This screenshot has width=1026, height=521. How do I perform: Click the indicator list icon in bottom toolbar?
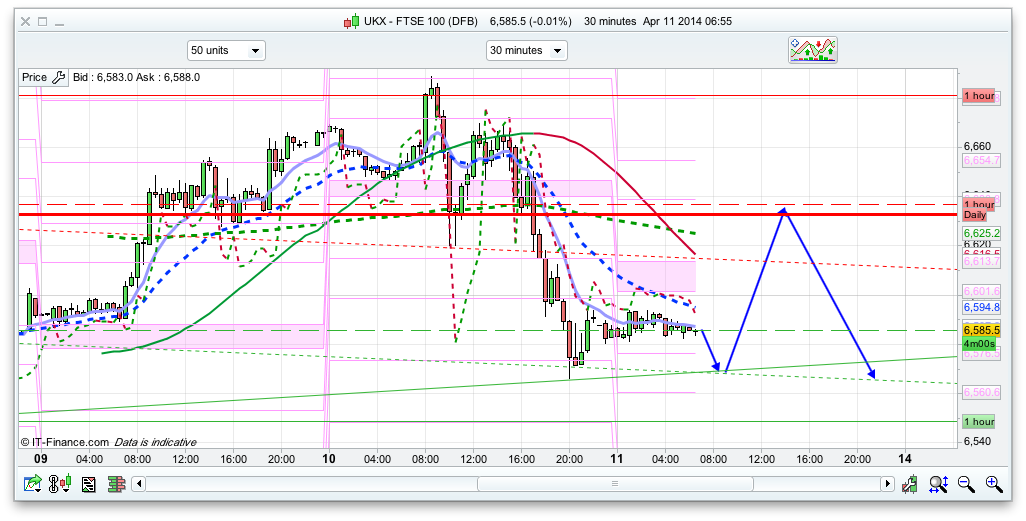coord(88,484)
